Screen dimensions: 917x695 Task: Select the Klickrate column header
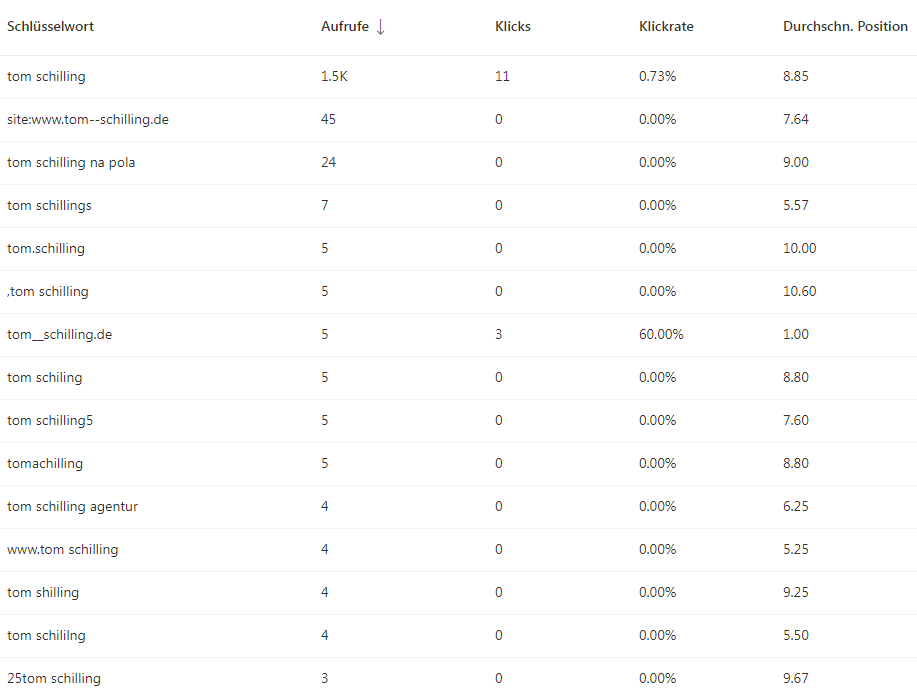tap(666, 27)
